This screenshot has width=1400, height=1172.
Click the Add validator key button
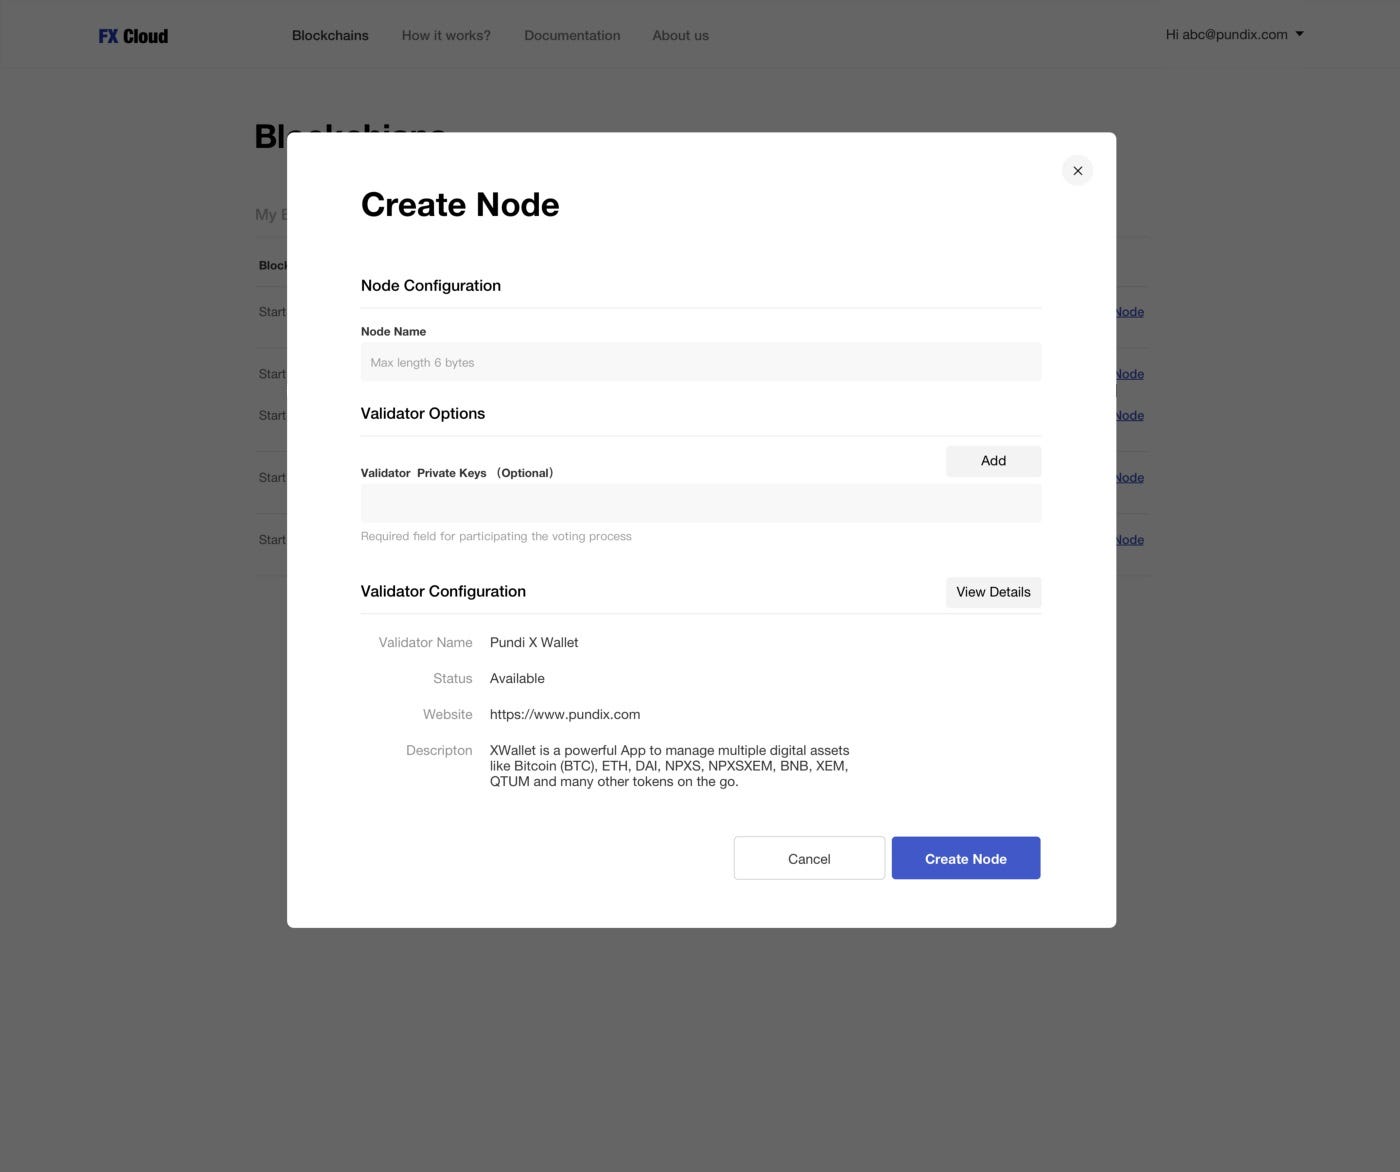993,461
